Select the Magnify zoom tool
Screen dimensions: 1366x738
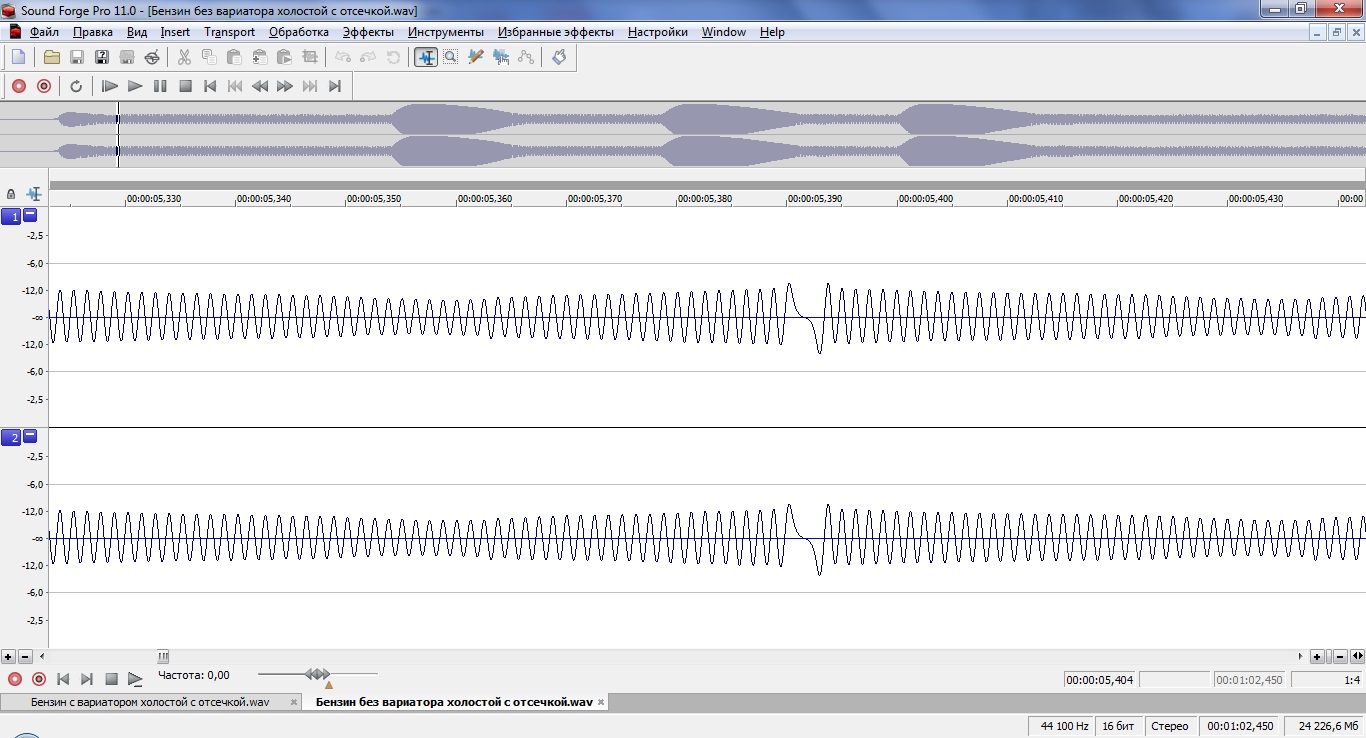[x=451, y=57]
